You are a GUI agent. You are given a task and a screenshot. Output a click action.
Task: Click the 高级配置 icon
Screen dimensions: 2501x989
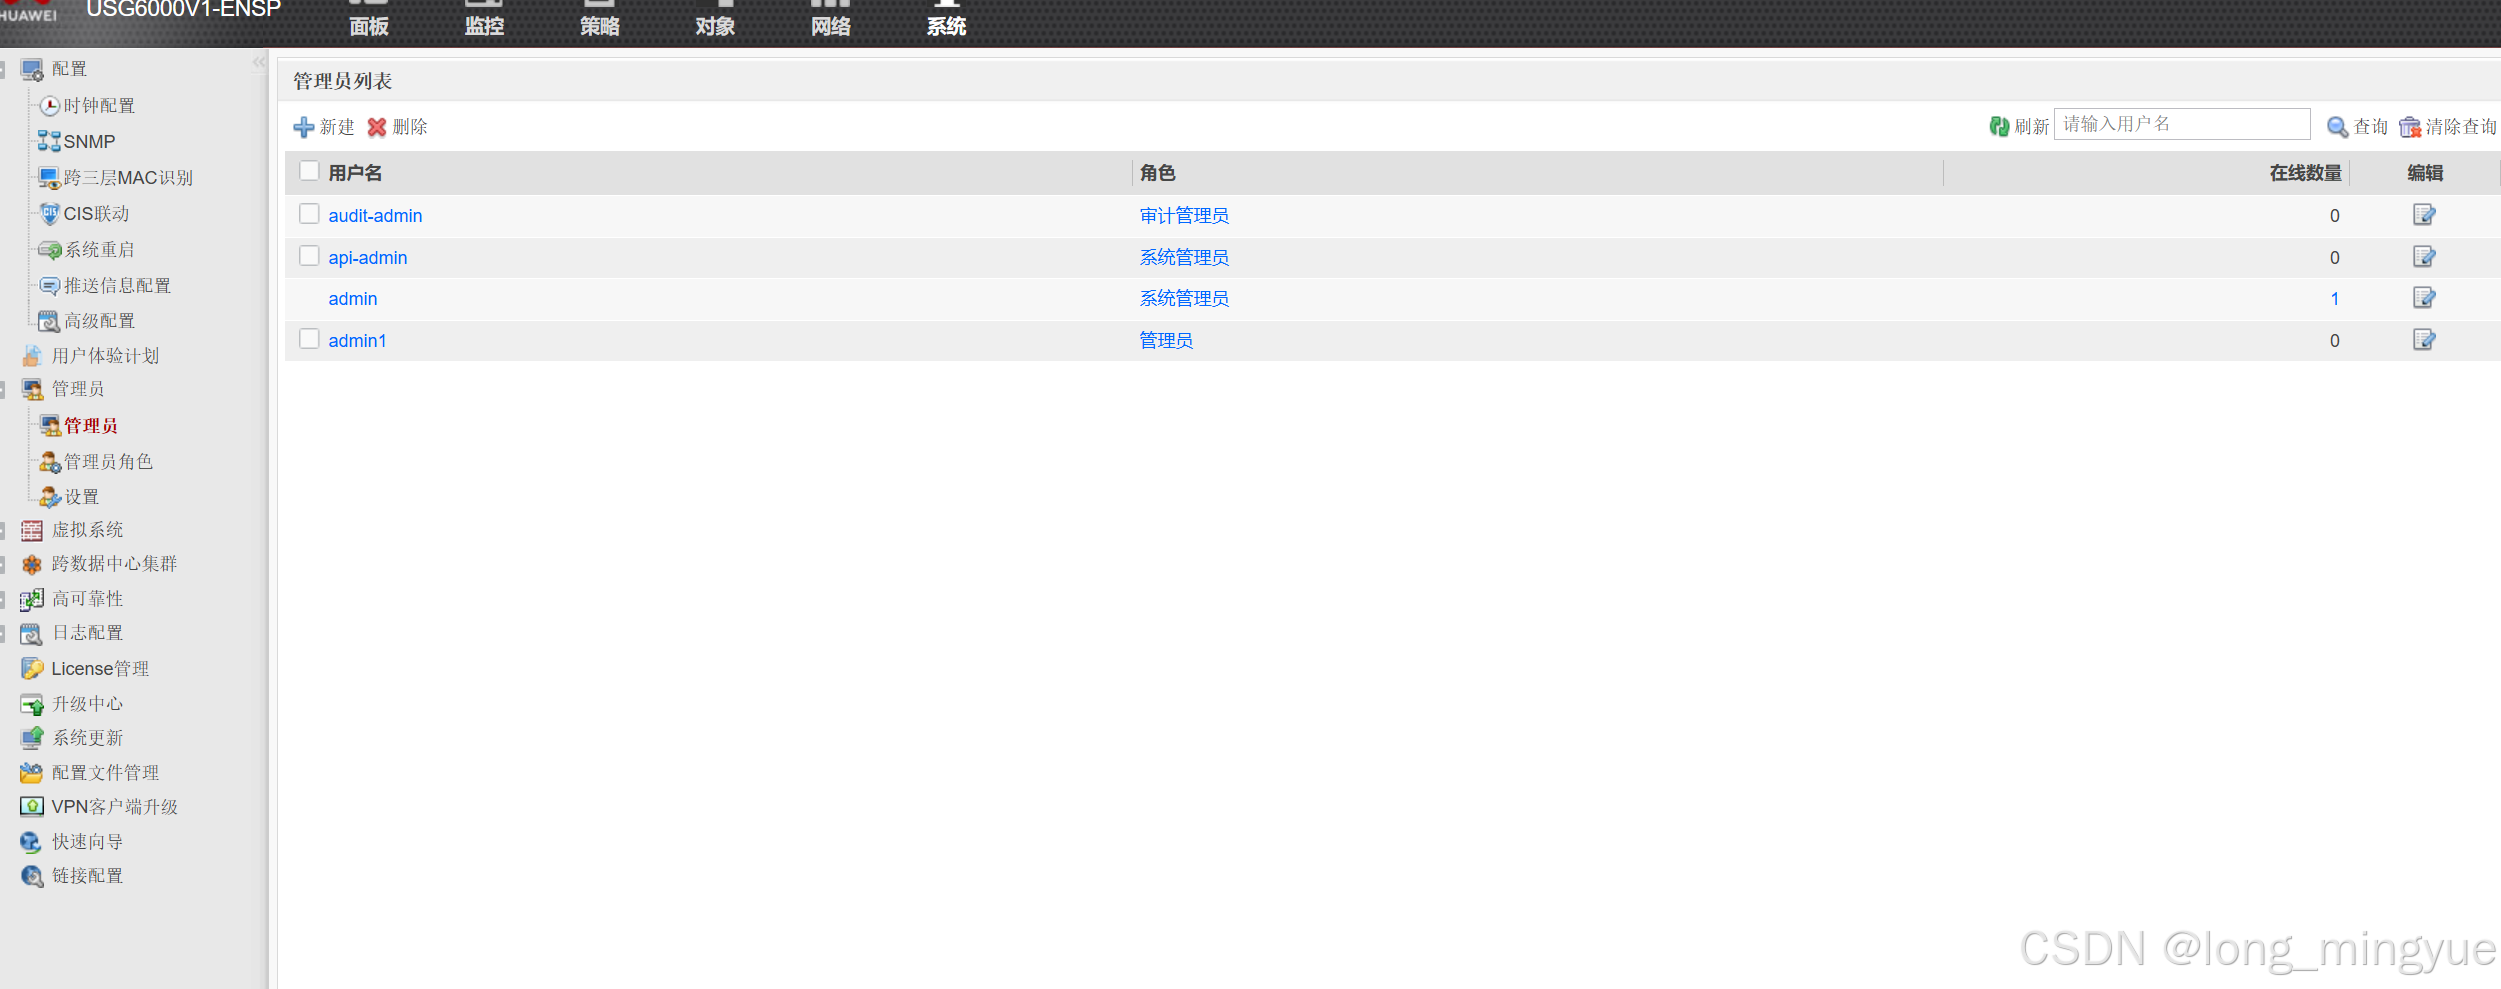[49, 320]
